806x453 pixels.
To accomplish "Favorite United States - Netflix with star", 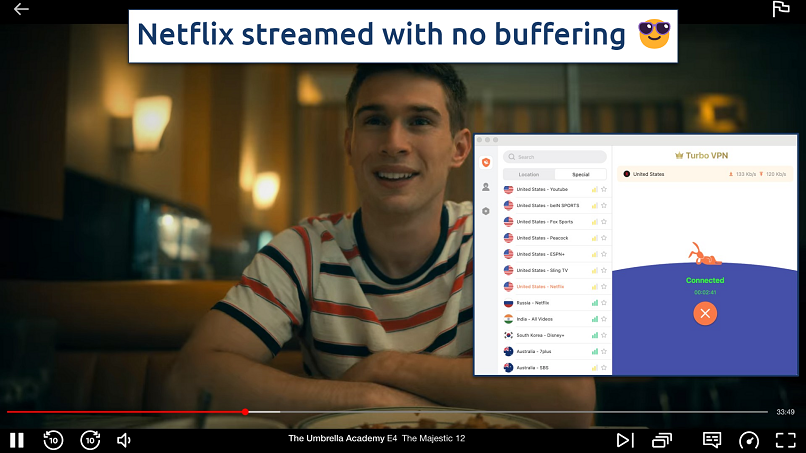I will coord(604,286).
